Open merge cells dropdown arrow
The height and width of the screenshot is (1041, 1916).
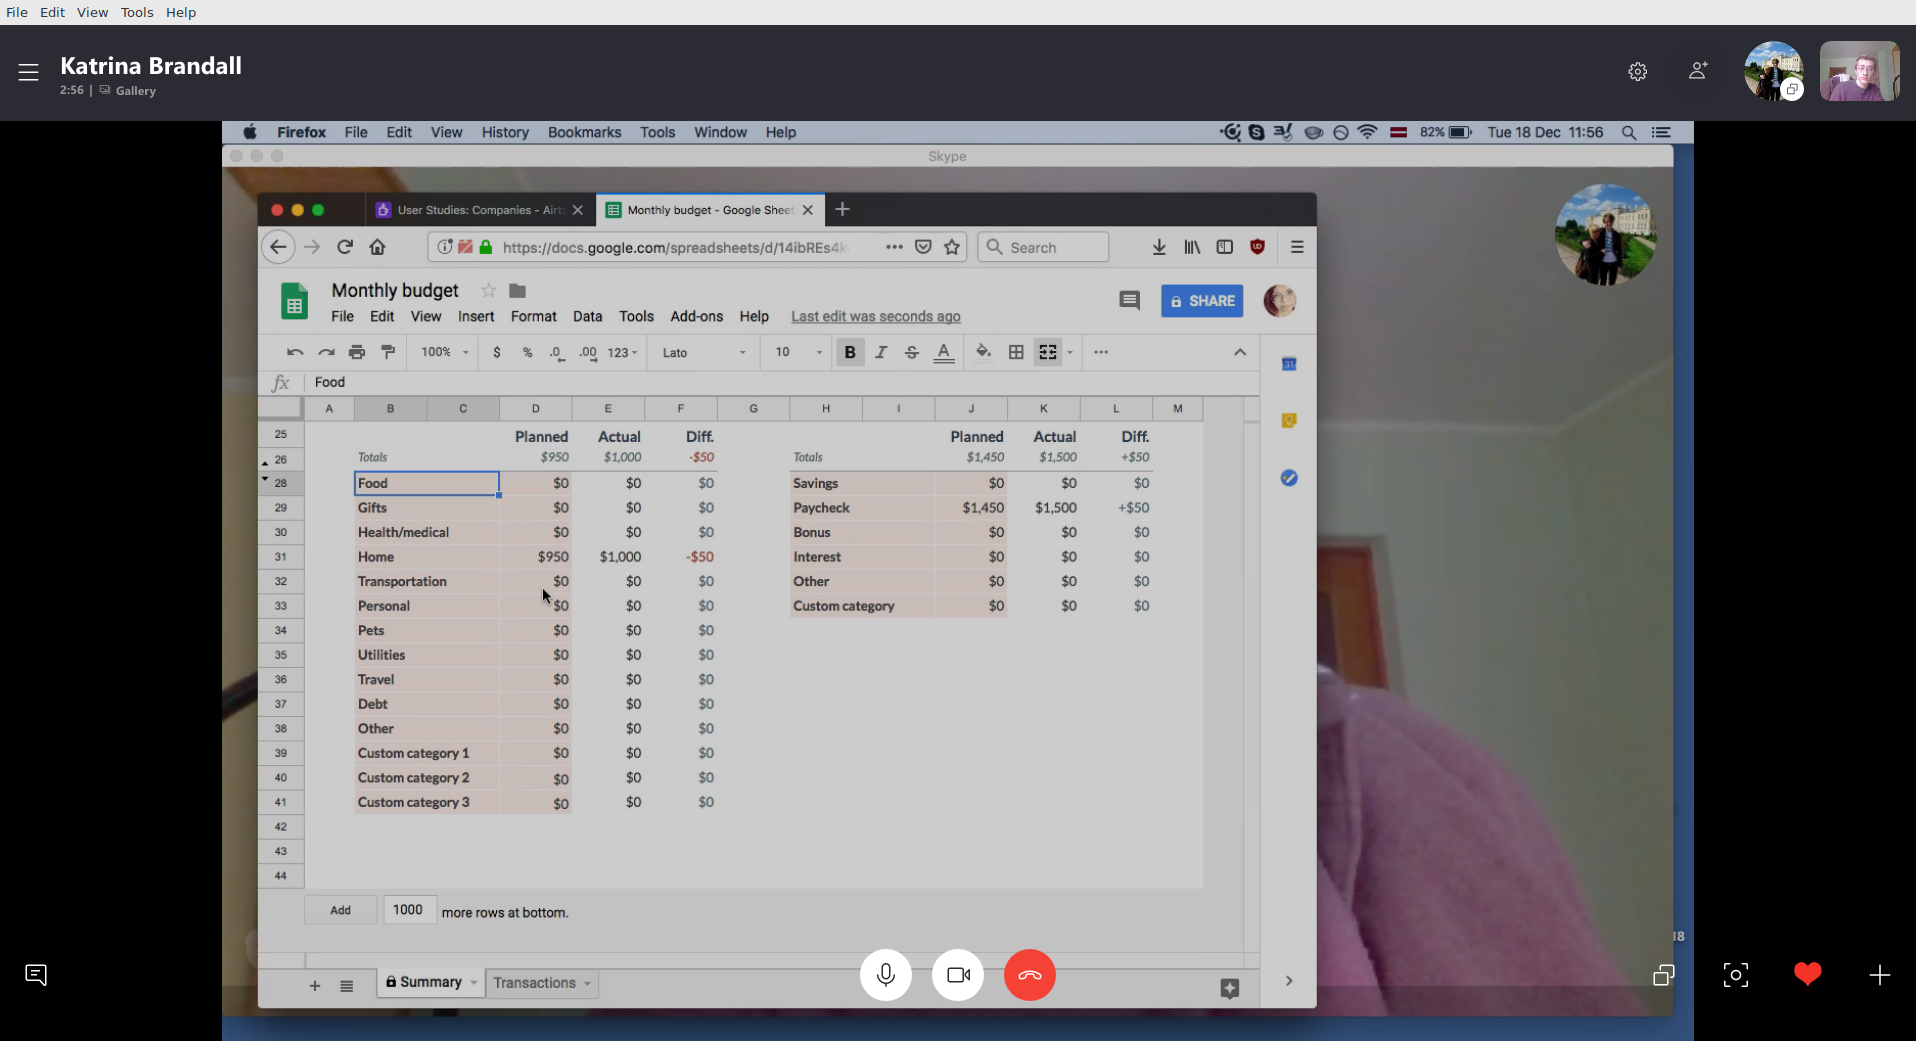1070,352
